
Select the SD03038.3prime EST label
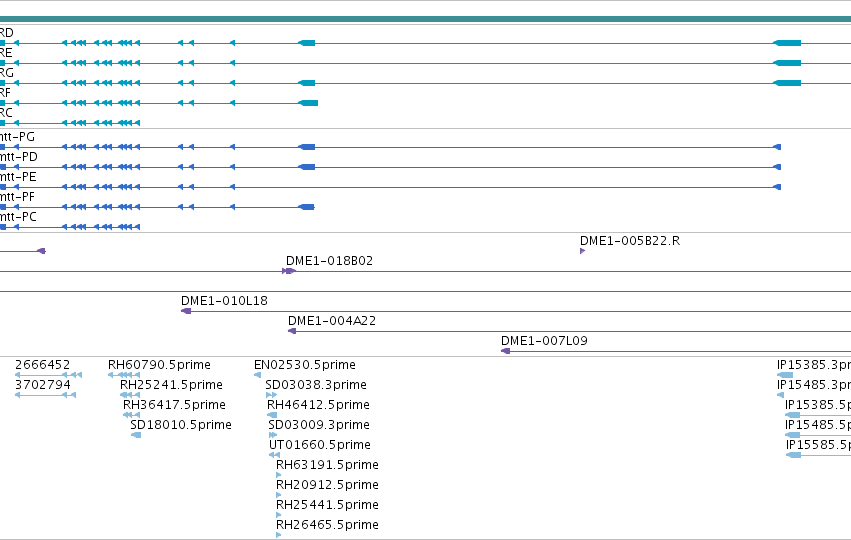316,385
